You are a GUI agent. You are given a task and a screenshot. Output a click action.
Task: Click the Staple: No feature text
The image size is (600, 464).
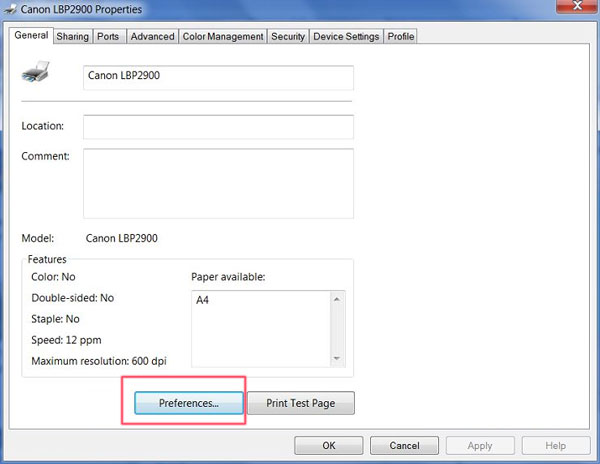click(55, 319)
